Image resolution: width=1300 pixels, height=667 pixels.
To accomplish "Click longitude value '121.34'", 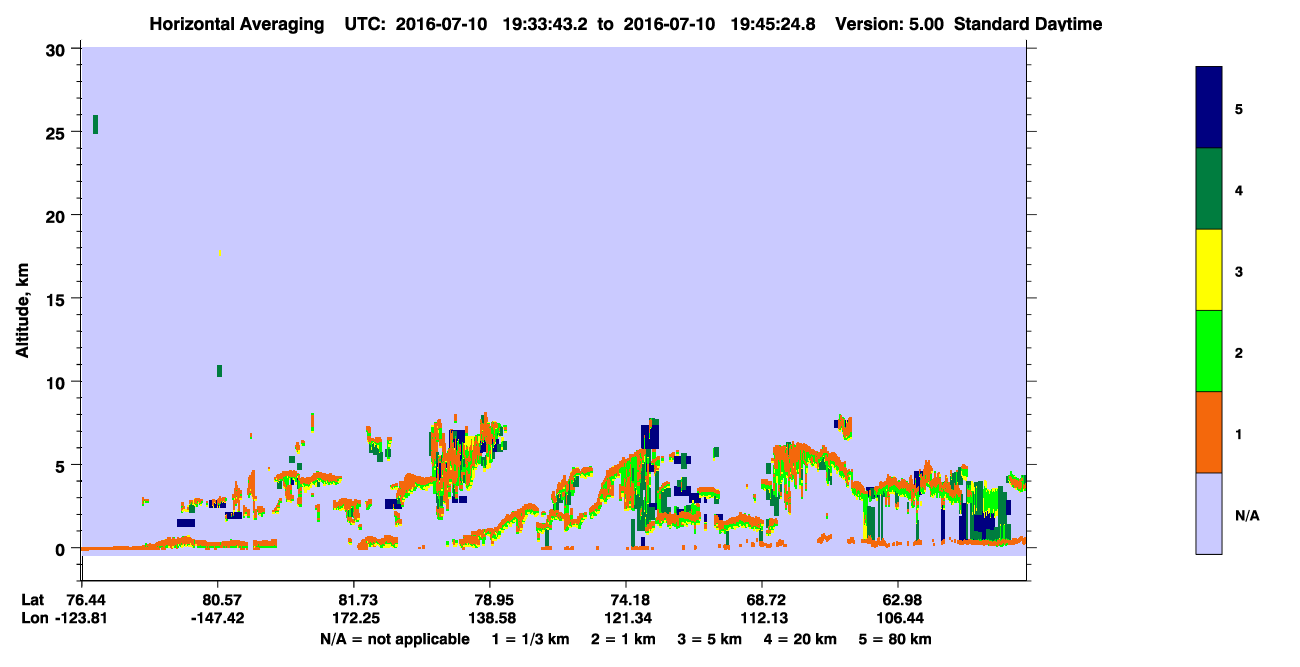I will point(626,618).
